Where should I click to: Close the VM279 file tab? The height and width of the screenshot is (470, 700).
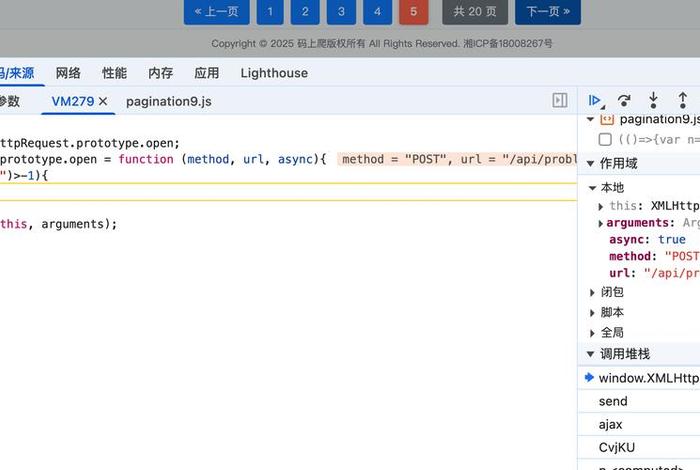click(x=103, y=101)
